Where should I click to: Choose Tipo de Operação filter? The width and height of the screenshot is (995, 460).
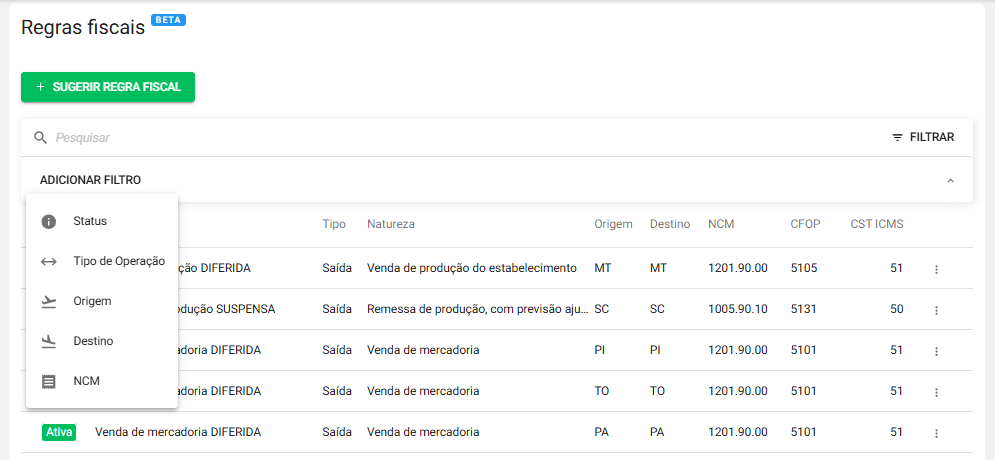coord(118,261)
